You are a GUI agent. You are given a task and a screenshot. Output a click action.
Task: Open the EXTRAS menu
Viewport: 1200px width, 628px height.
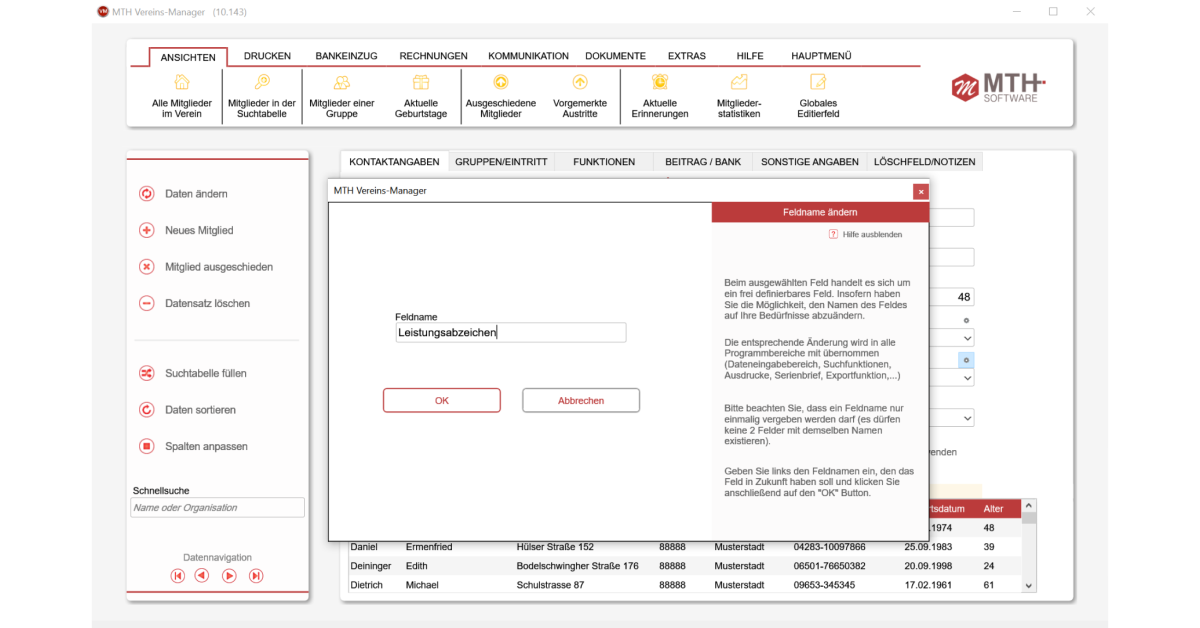[686, 56]
